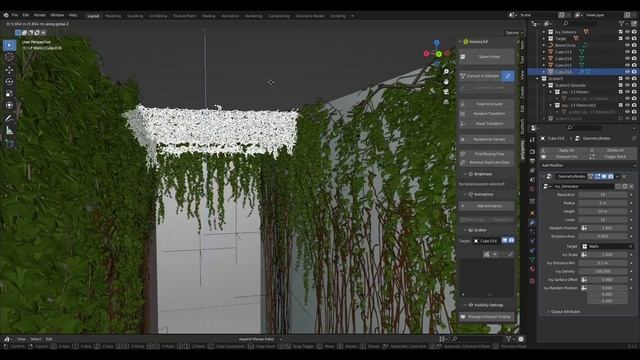This screenshot has width=640, height=360.
Task: Hide Ivy_Instance in viewport via eye icon
Action: pyautogui.click(x=627, y=32)
